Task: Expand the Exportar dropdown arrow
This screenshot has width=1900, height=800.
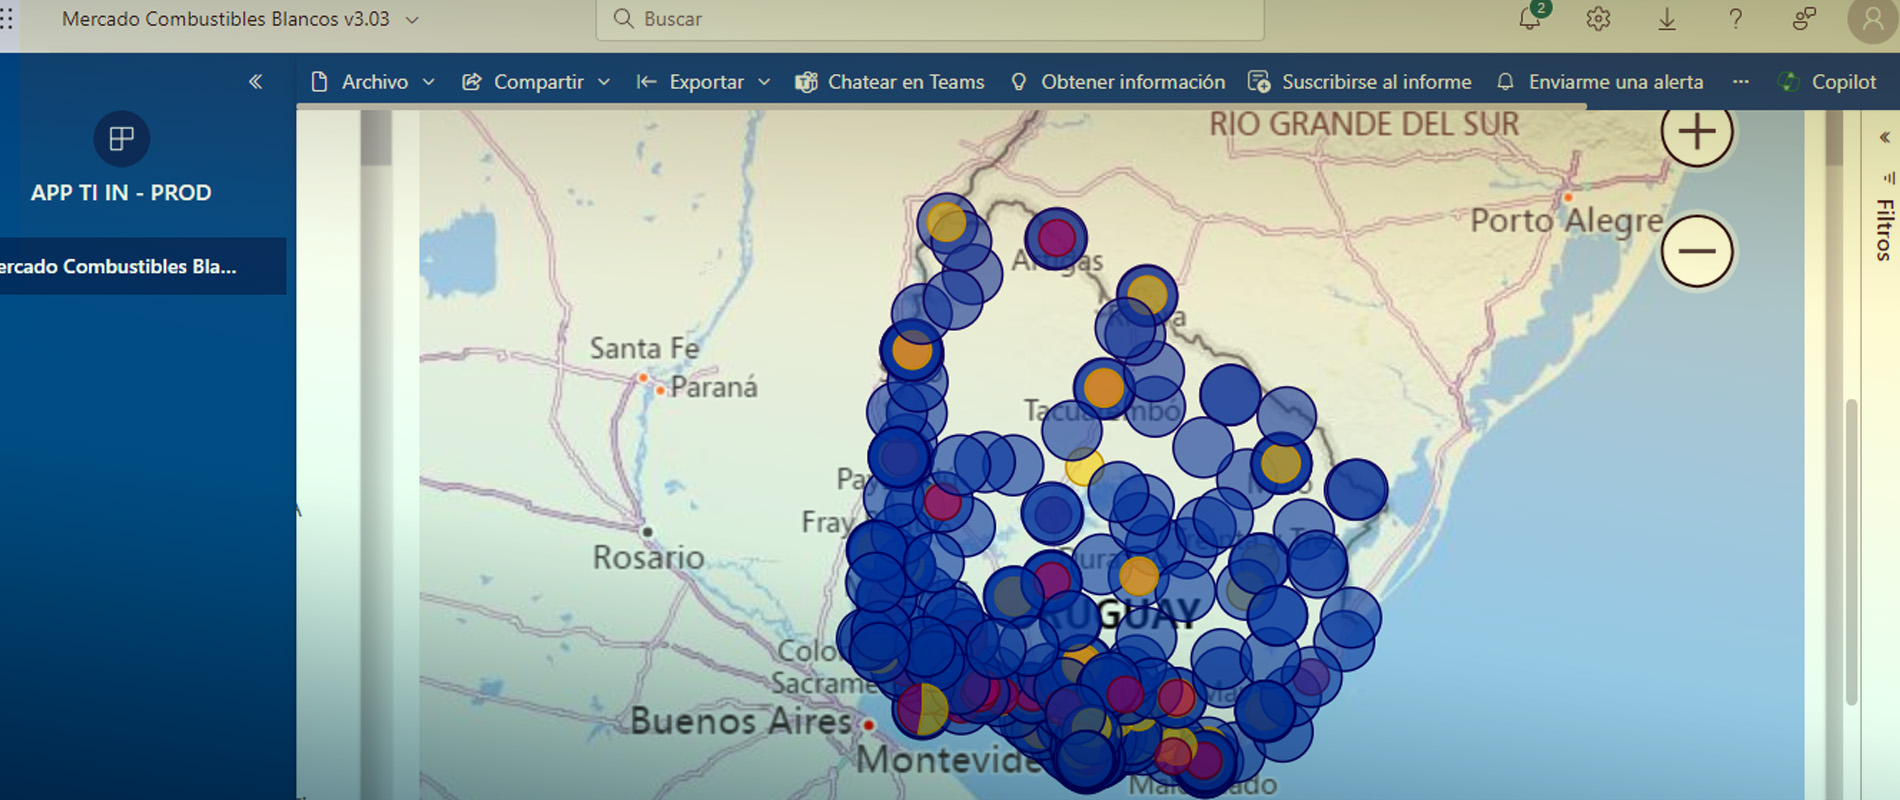Action: [x=764, y=82]
